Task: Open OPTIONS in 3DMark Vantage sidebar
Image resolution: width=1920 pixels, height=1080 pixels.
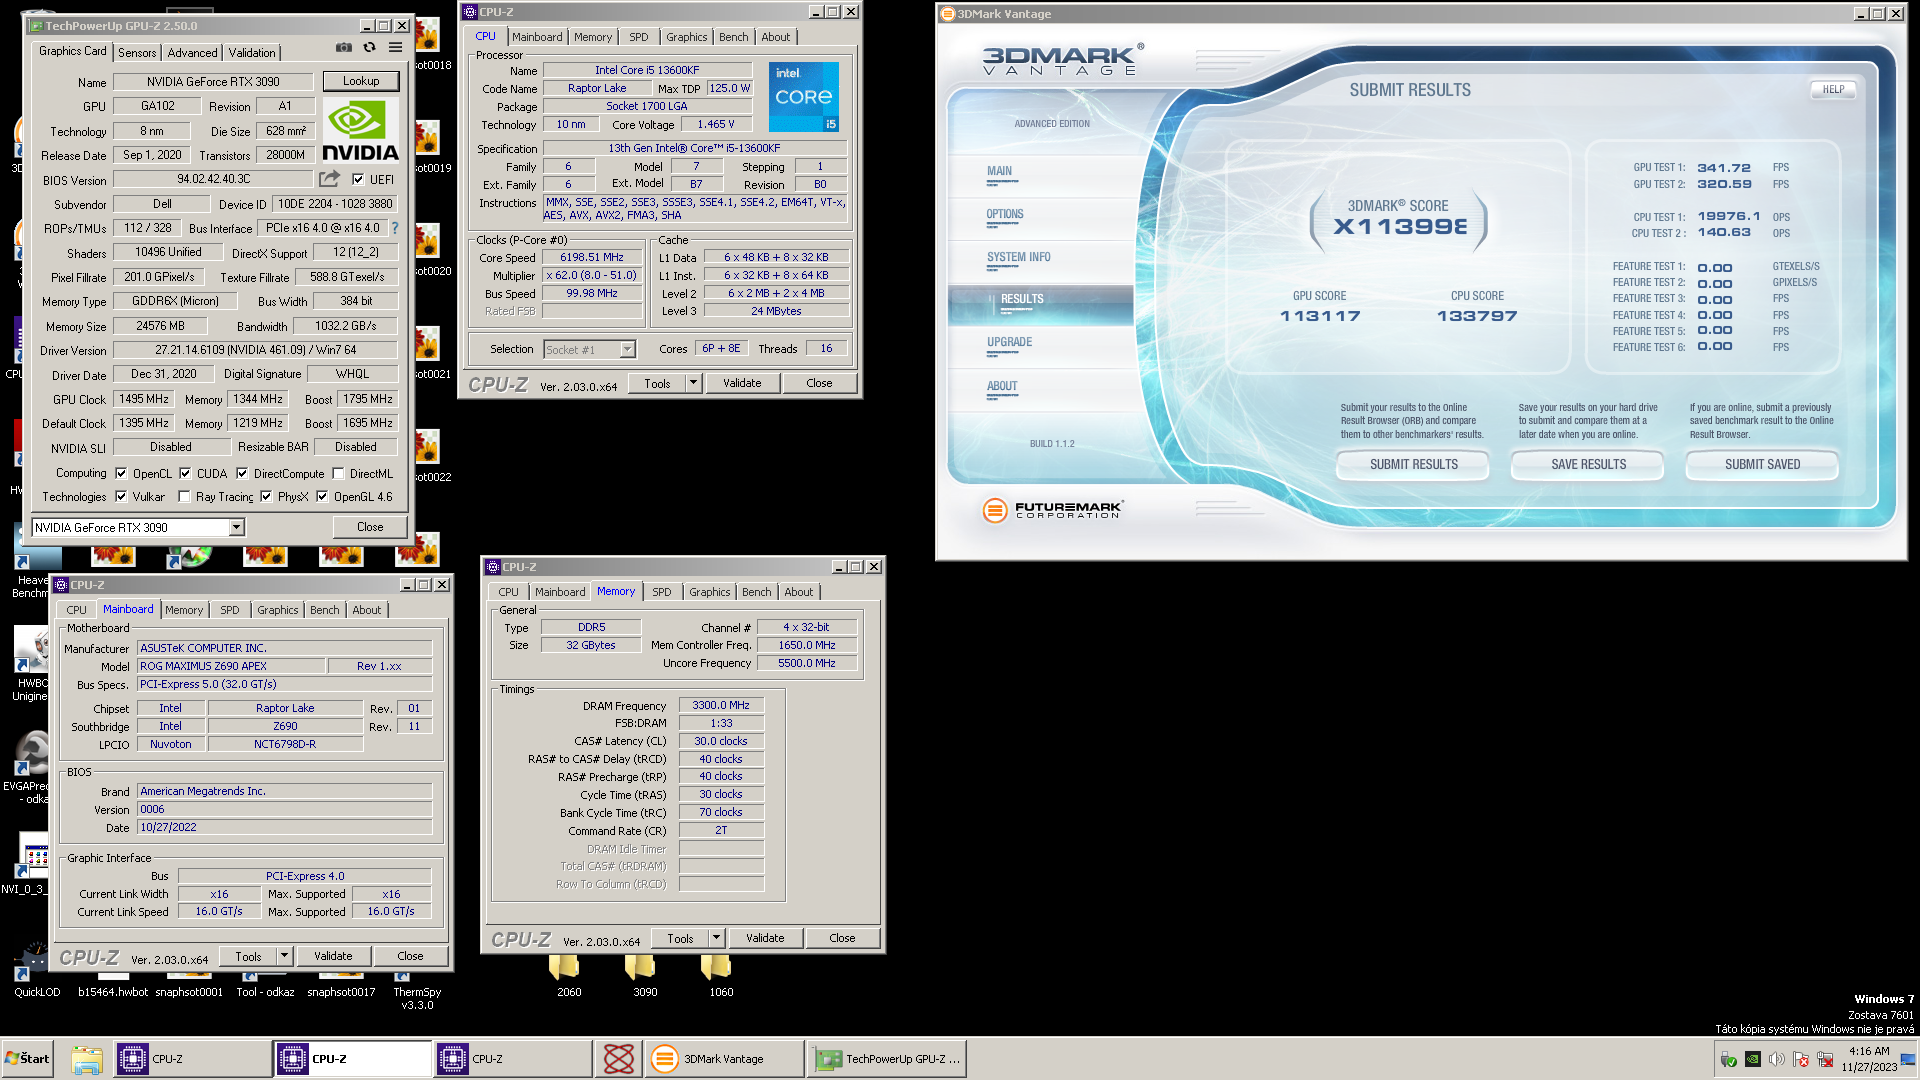Action: (x=1004, y=214)
